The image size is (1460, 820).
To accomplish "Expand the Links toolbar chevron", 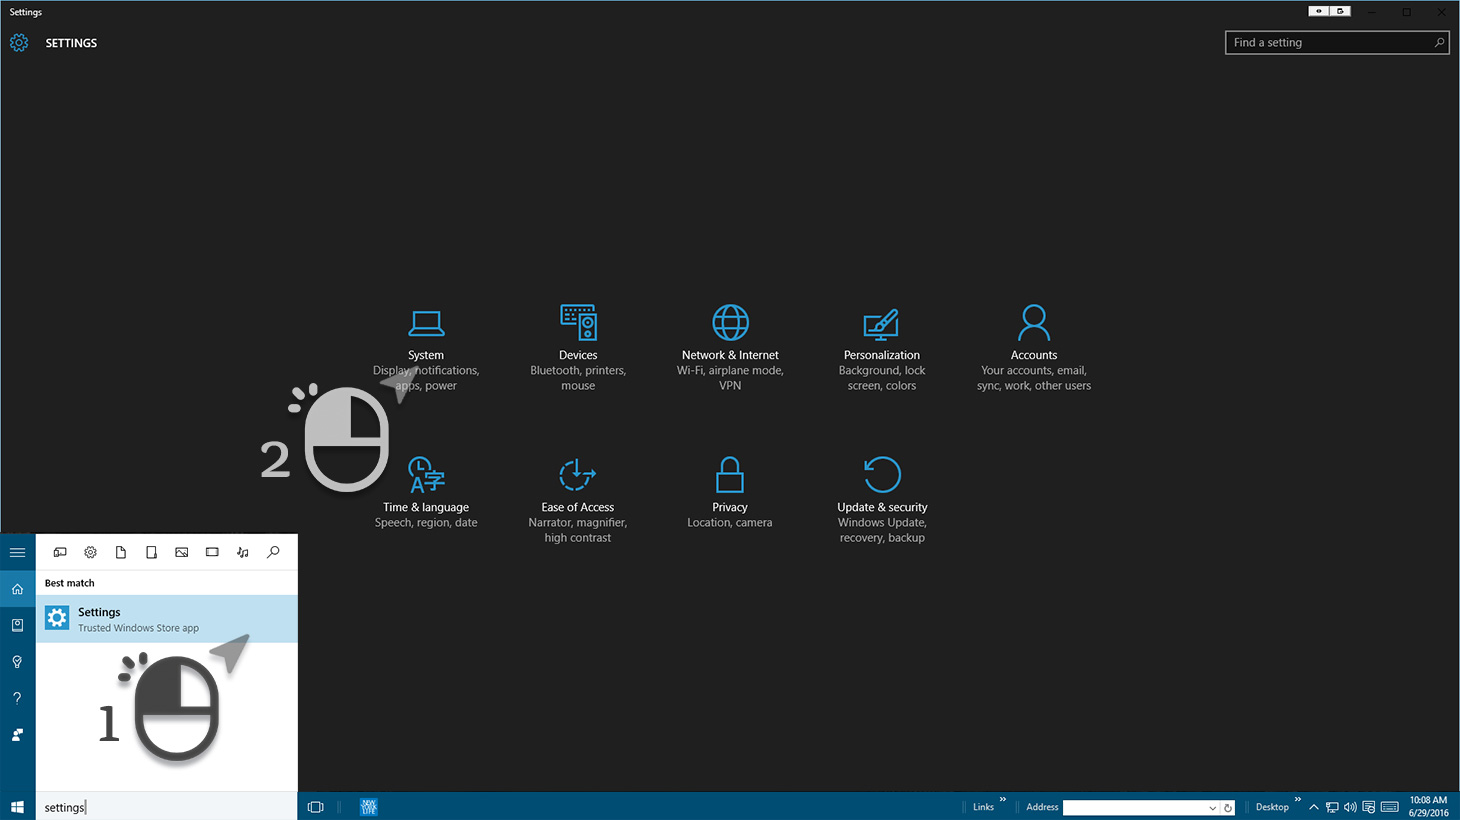I will [x=1002, y=800].
